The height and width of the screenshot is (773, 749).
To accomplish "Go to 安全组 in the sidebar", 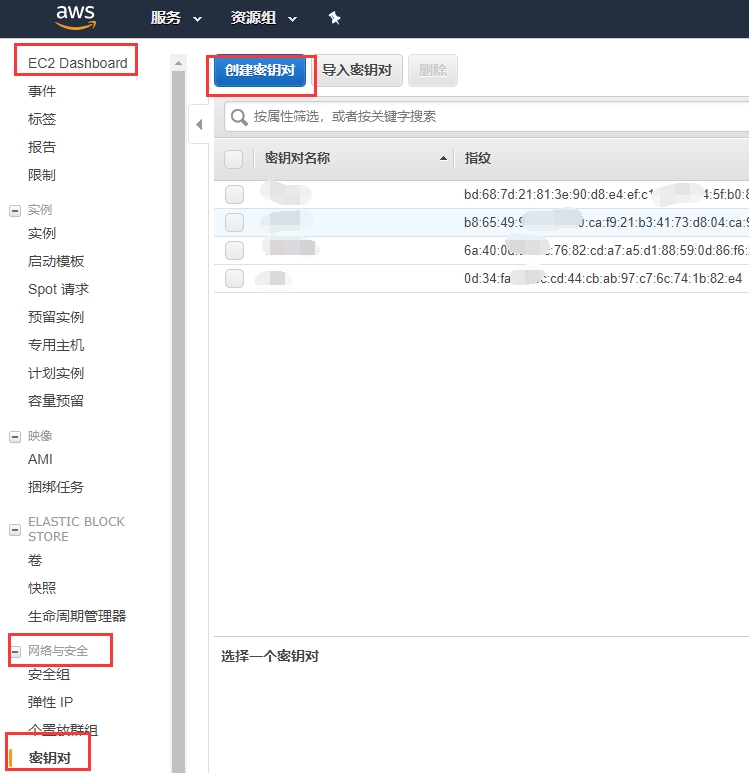I will [x=49, y=675].
